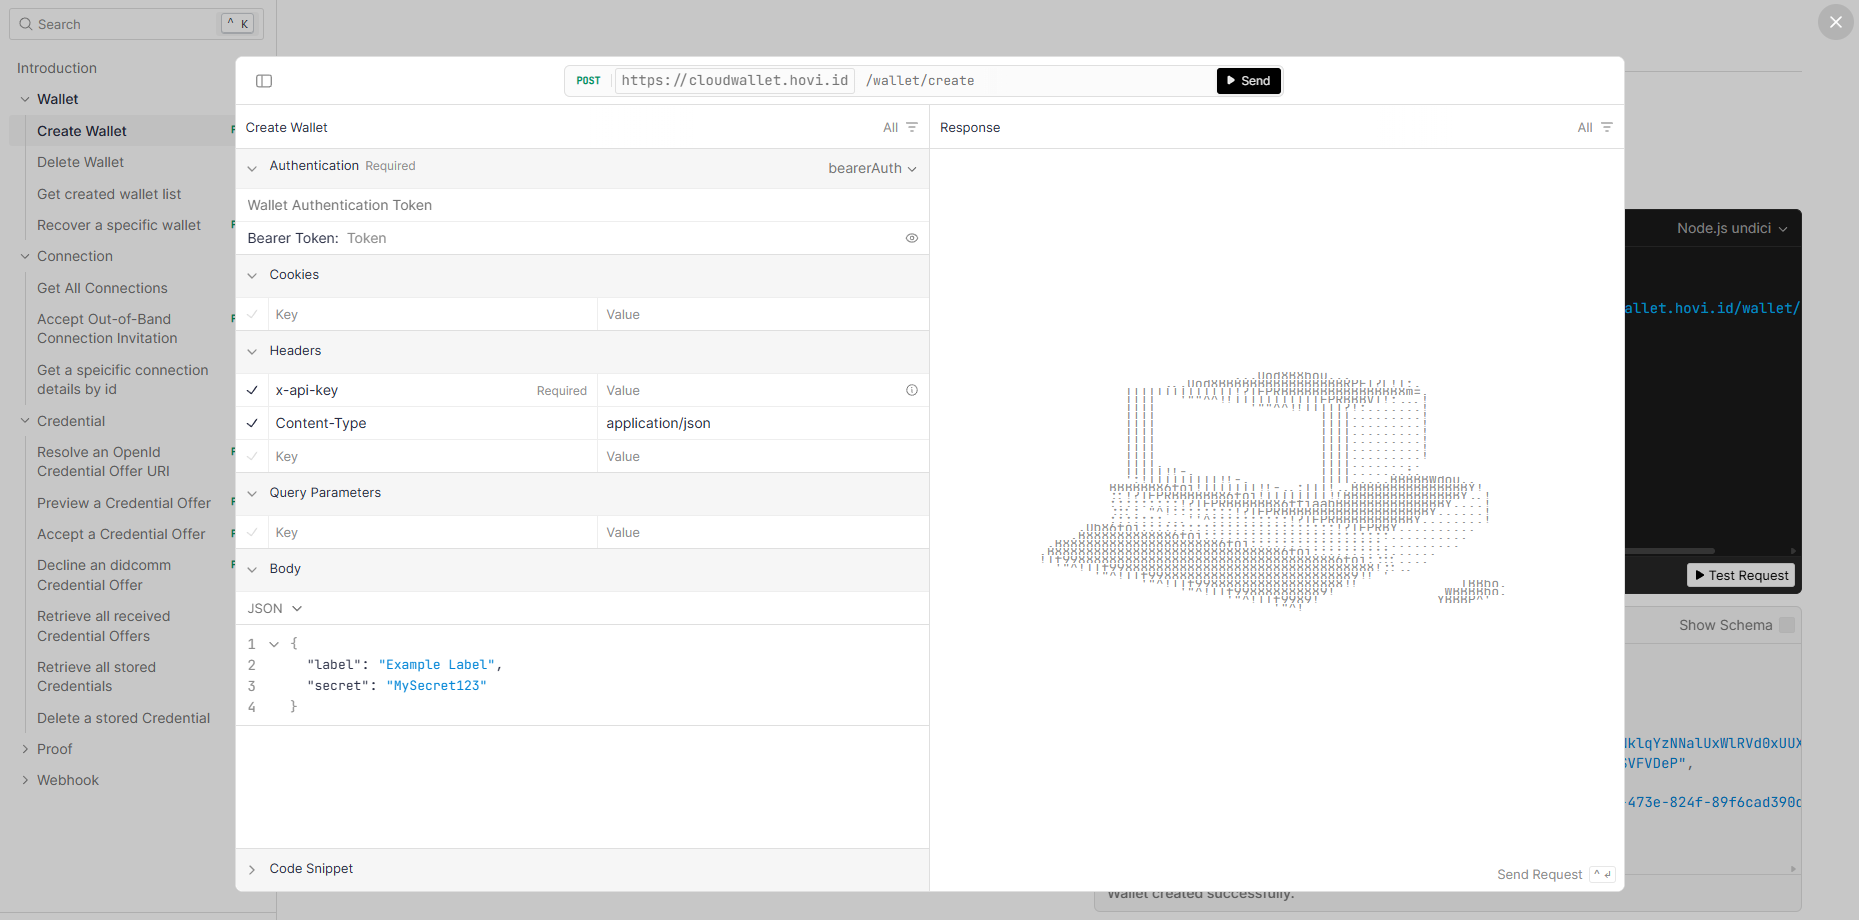The image size is (1859, 920).
Task: Select Get All Connections sidebar item
Action: 102,288
